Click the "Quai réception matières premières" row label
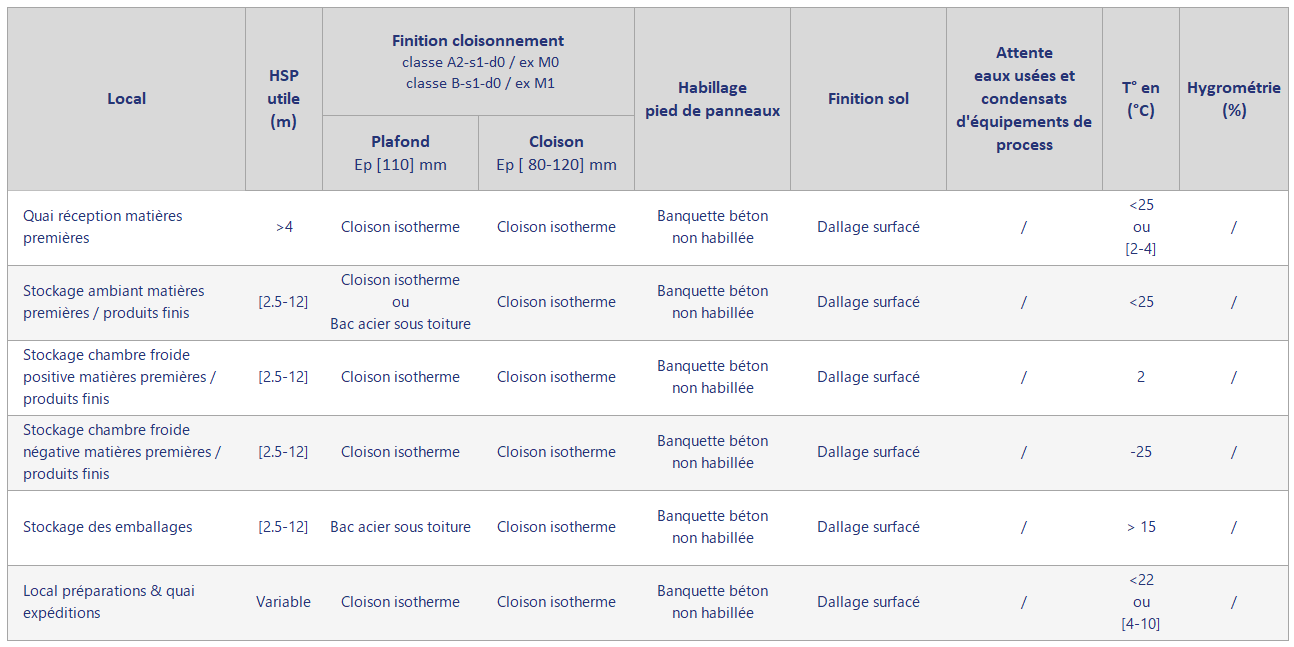The image size is (1294, 647). [x=103, y=227]
